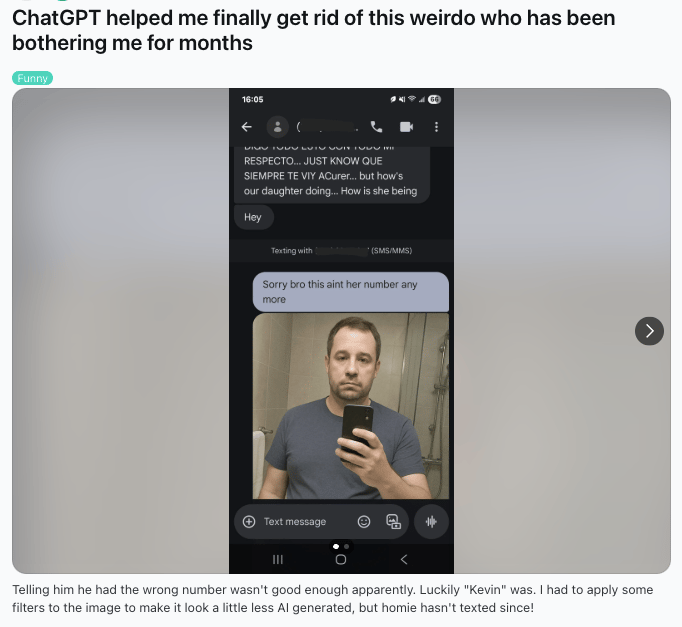This screenshot has width=682, height=627.
Task: Tap the emoji smiley icon
Action: pyautogui.click(x=364, y=521)
